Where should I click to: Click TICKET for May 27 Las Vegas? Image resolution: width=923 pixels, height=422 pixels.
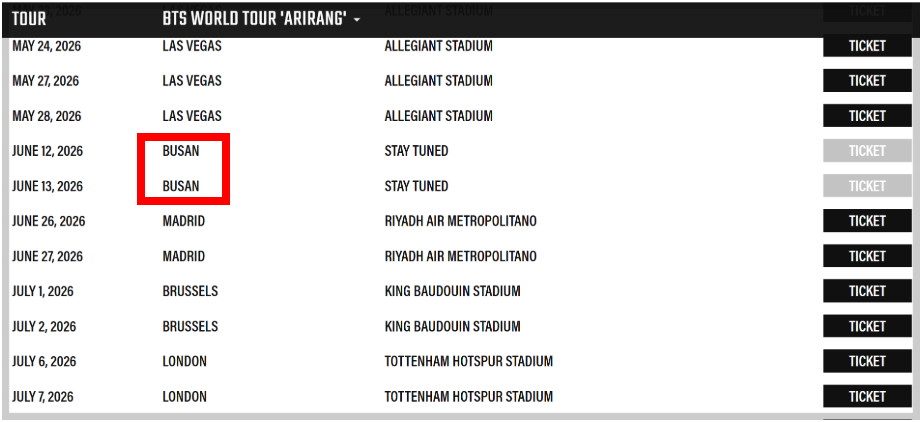[x=867, y=81]
